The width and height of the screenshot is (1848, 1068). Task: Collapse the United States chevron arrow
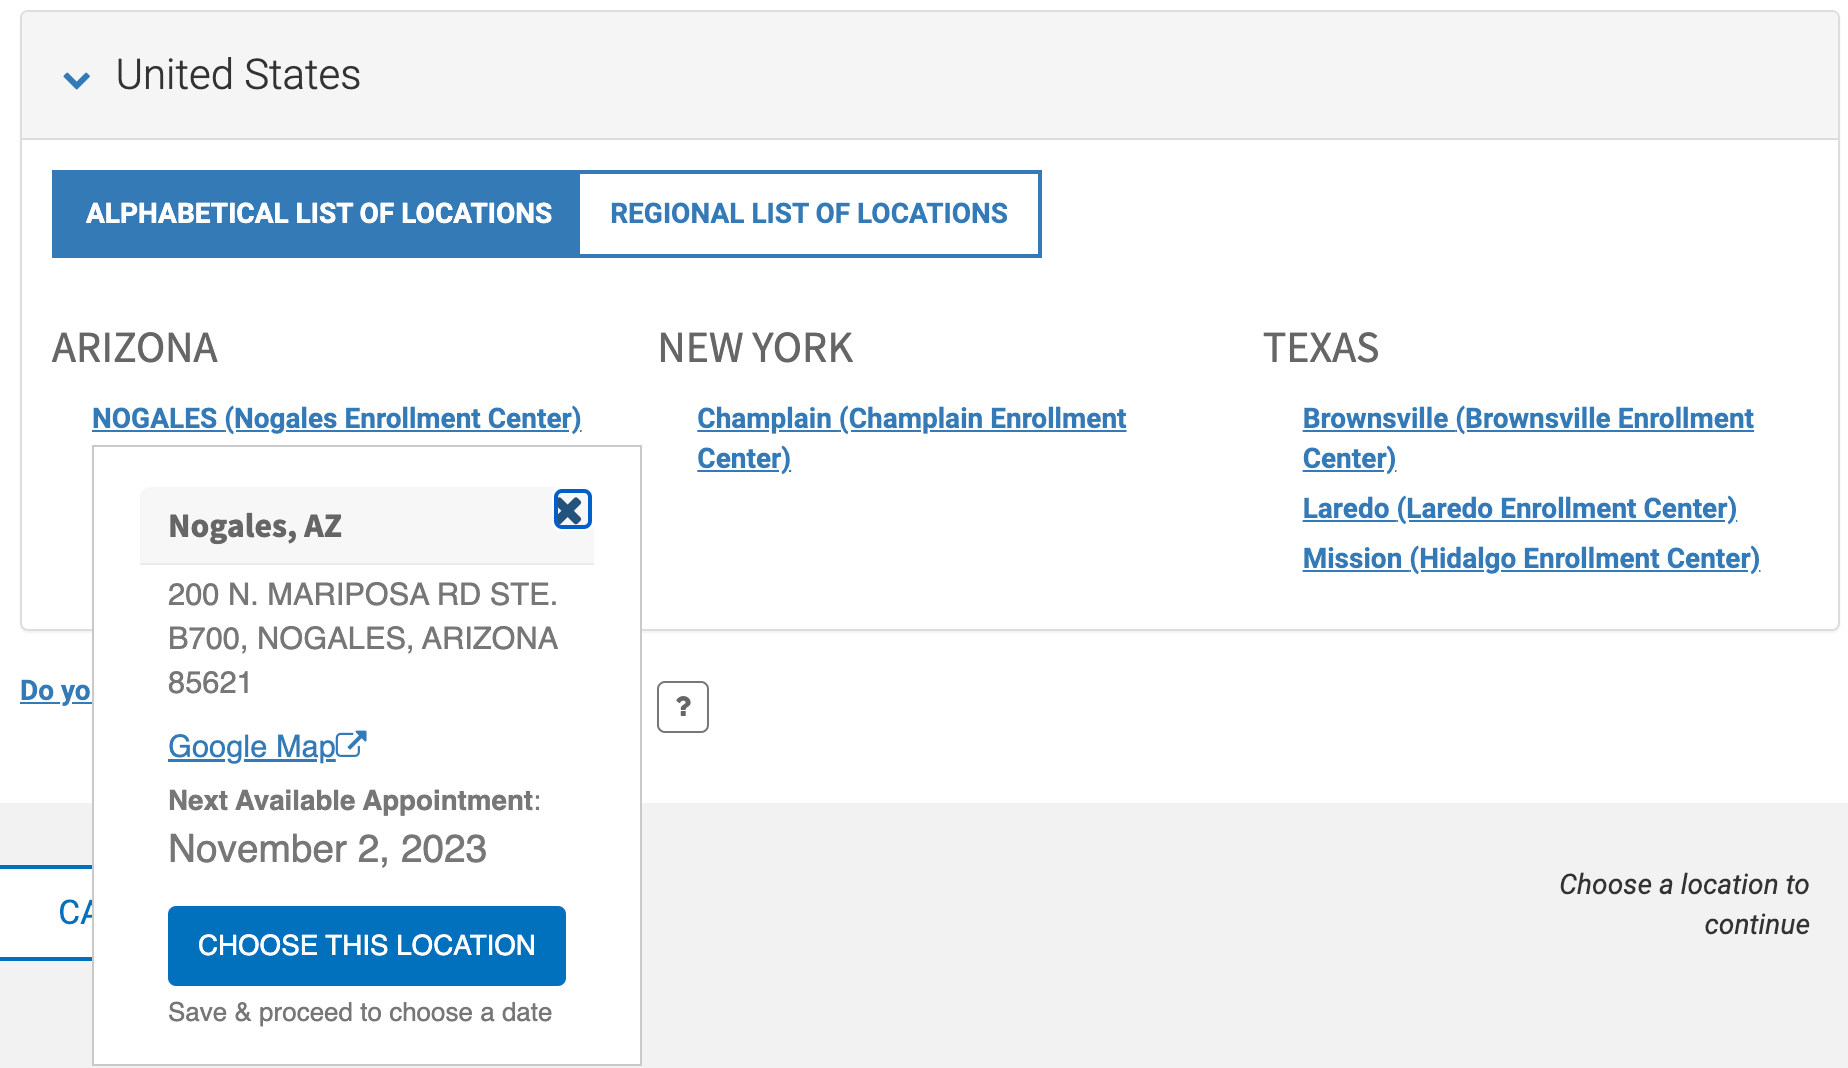click(x=77, y=79)
